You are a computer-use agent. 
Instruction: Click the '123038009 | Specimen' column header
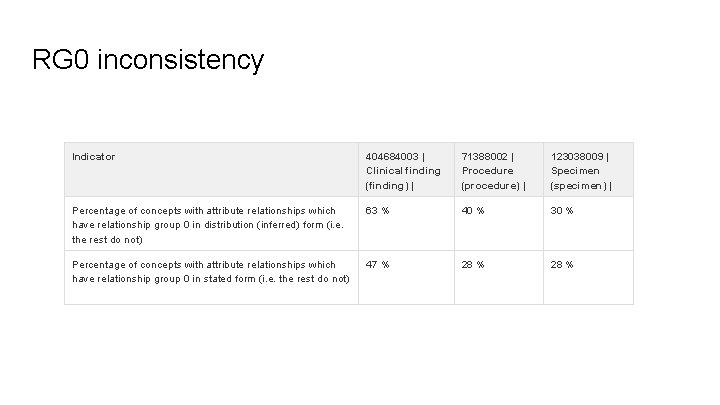pyautogui.click(x=588, y=169)
